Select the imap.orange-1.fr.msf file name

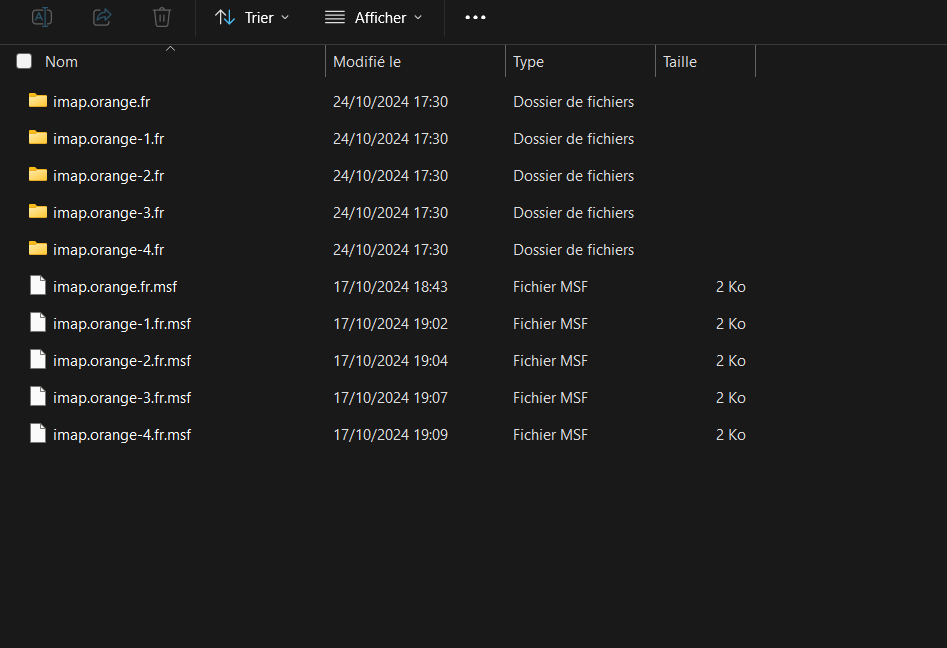pos(122,323)
